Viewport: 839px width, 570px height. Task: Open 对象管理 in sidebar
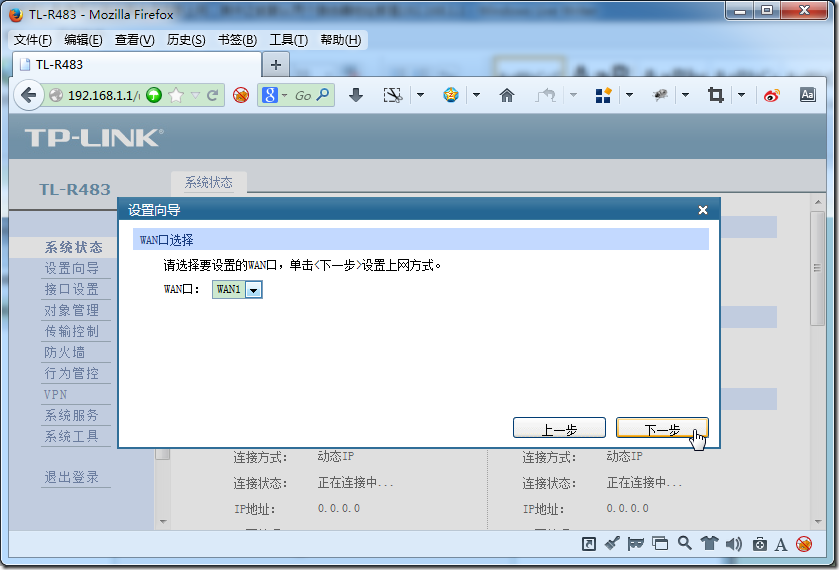[72, 310]
